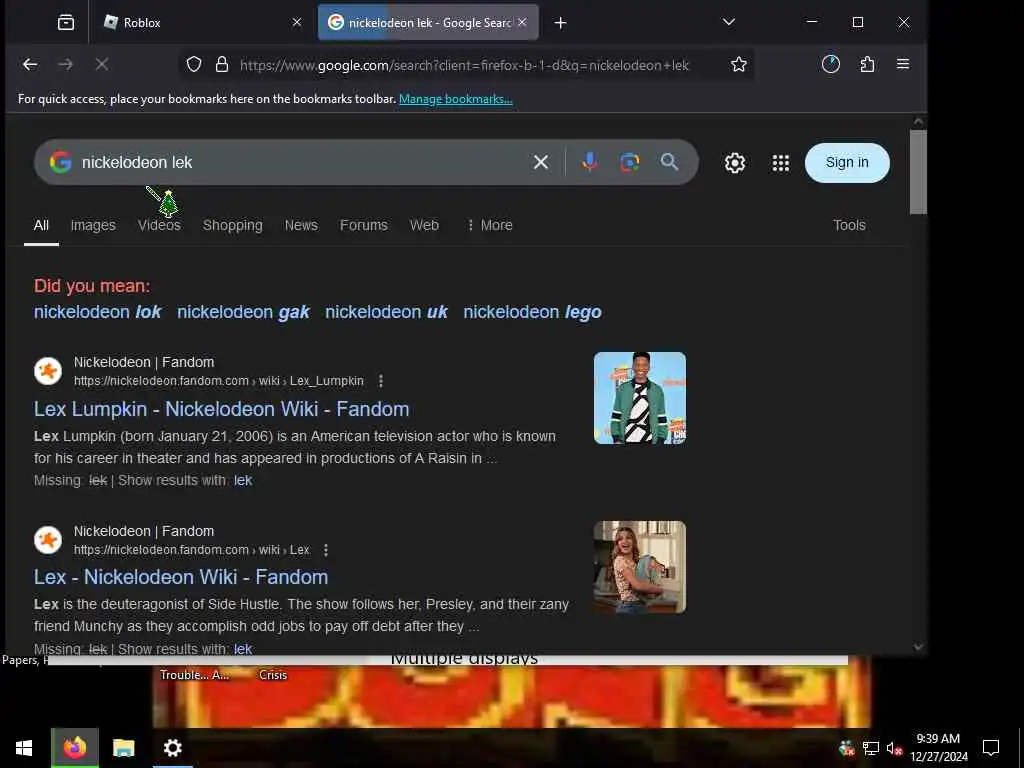Choose suggestion nickelodeon gak

243,312
